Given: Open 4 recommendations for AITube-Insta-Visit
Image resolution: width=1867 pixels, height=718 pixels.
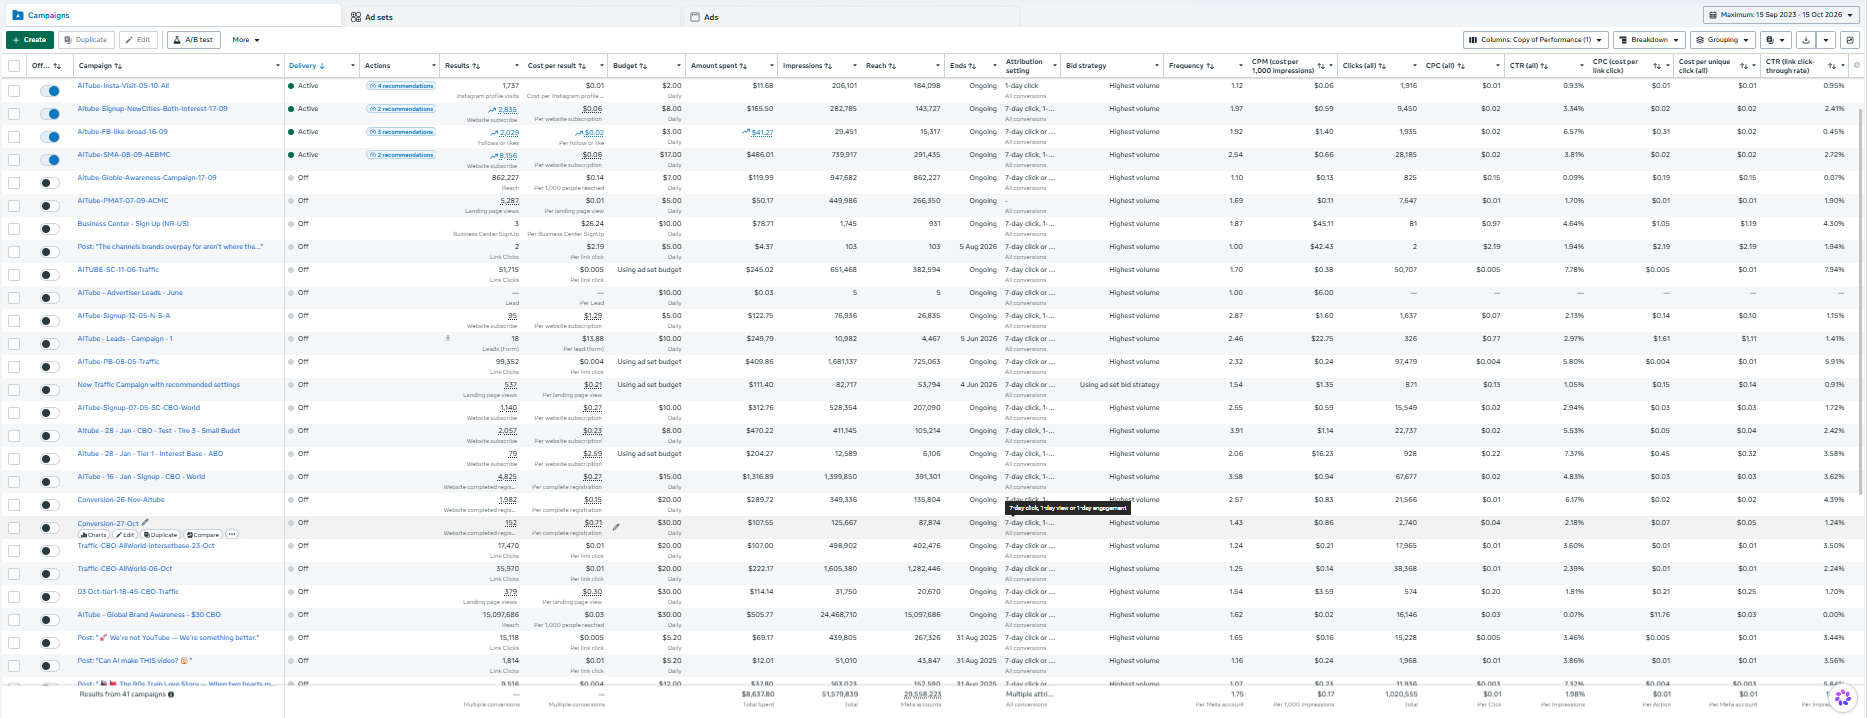Looking at the screenshot, I should tap(402, 86).
